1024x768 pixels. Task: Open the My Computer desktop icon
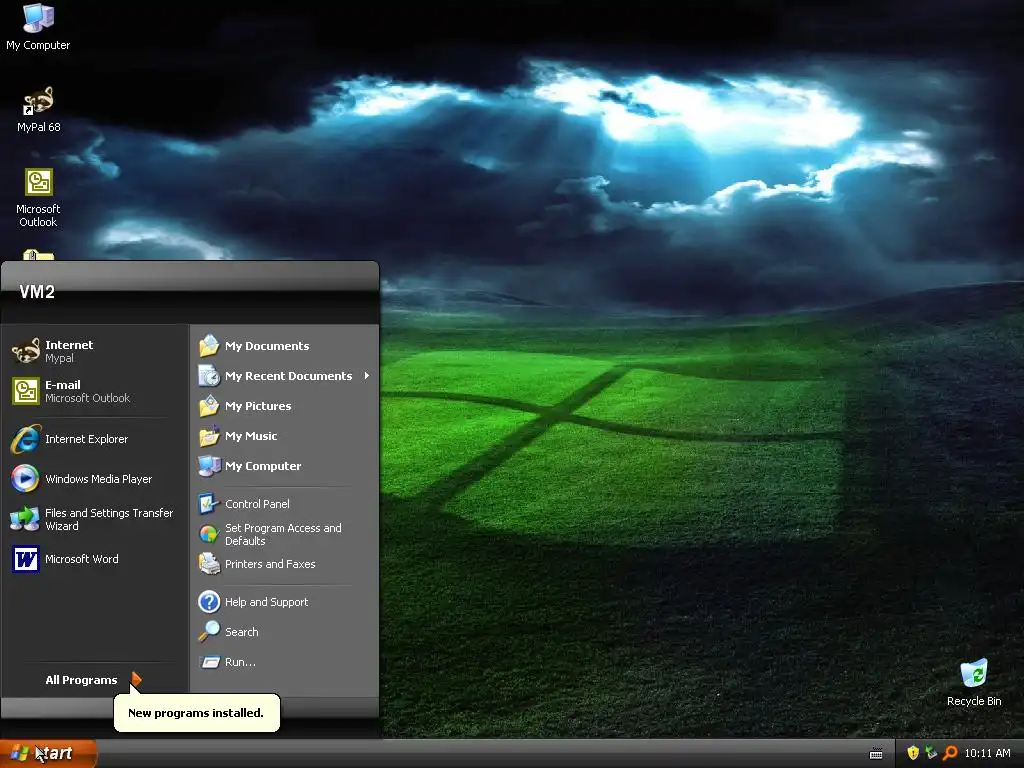[38, 27]
